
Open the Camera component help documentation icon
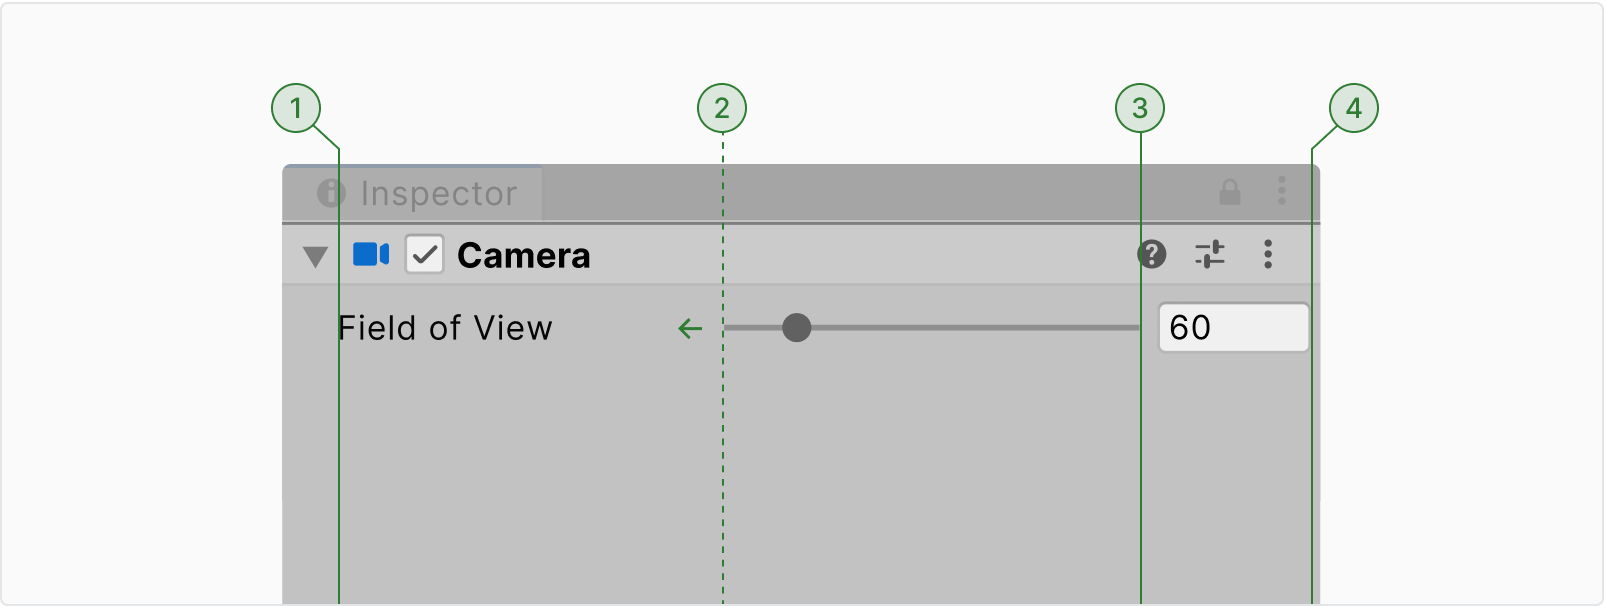coord(1151,255)
